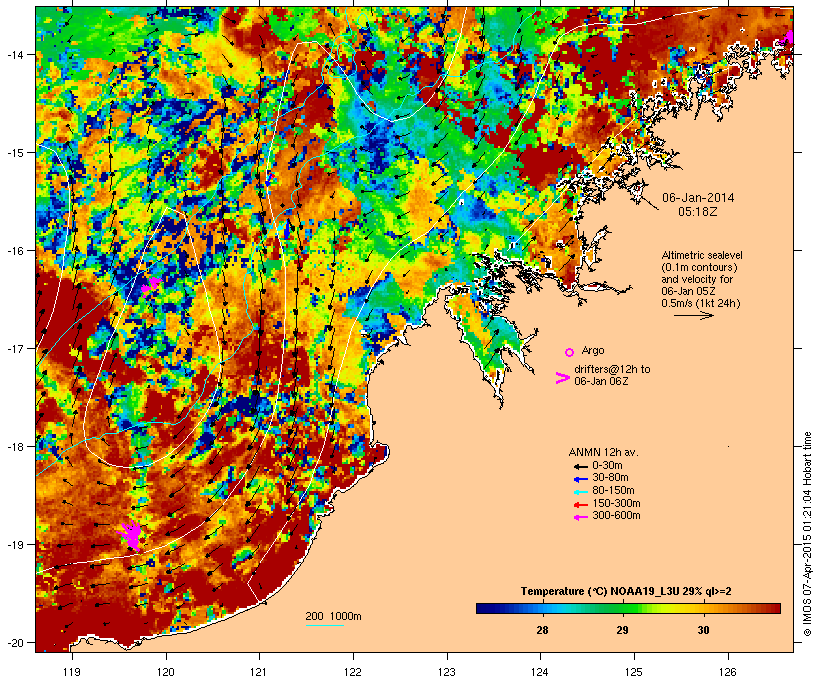
Task: Click the -15 latitude axis label
Action: [x=14, y=153]
